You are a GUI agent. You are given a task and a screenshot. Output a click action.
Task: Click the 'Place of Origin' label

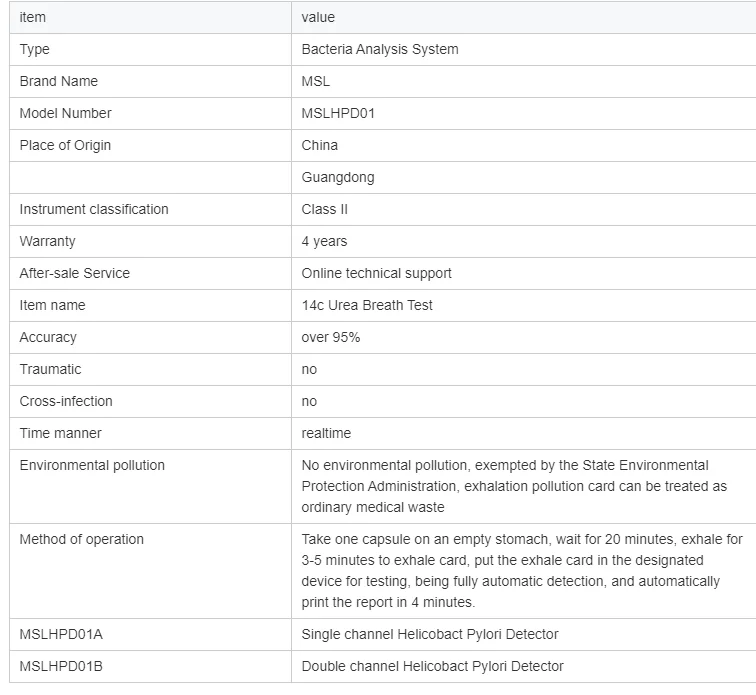pos(65,145)
